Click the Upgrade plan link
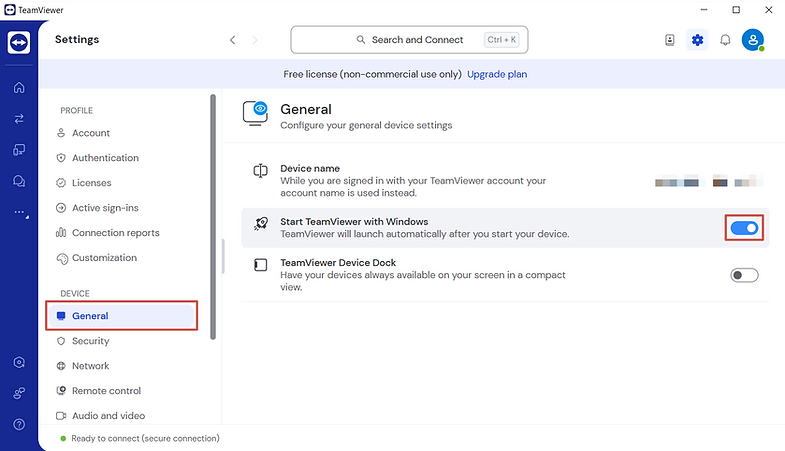Screen dimensions: 785x451 pyautogui.click(x=497, y=74)
